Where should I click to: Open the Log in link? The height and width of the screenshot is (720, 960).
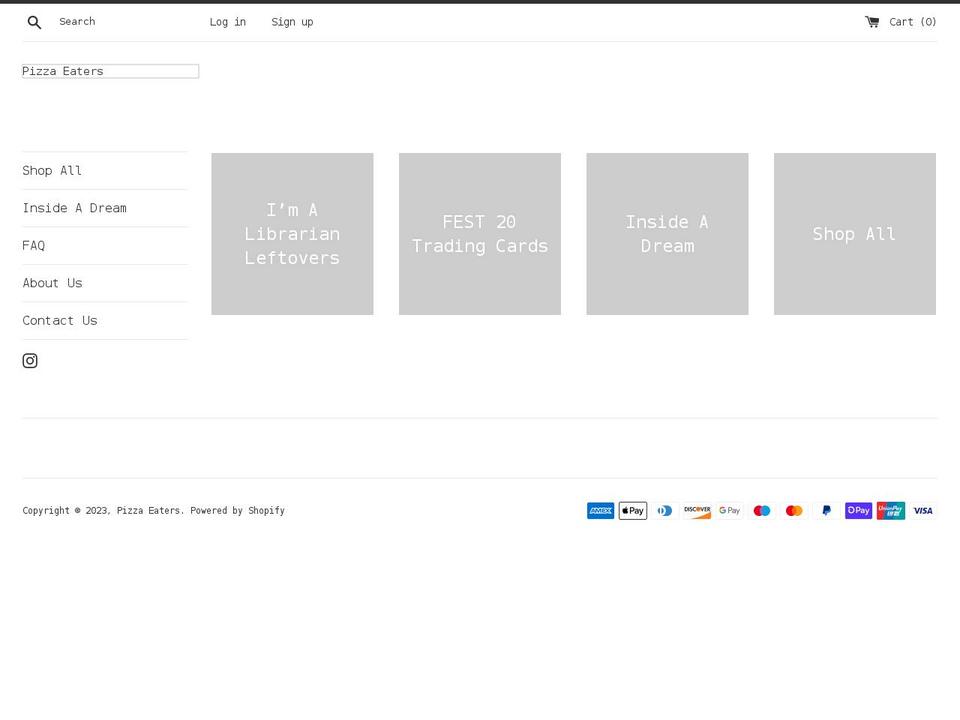(x=228, y=22)
